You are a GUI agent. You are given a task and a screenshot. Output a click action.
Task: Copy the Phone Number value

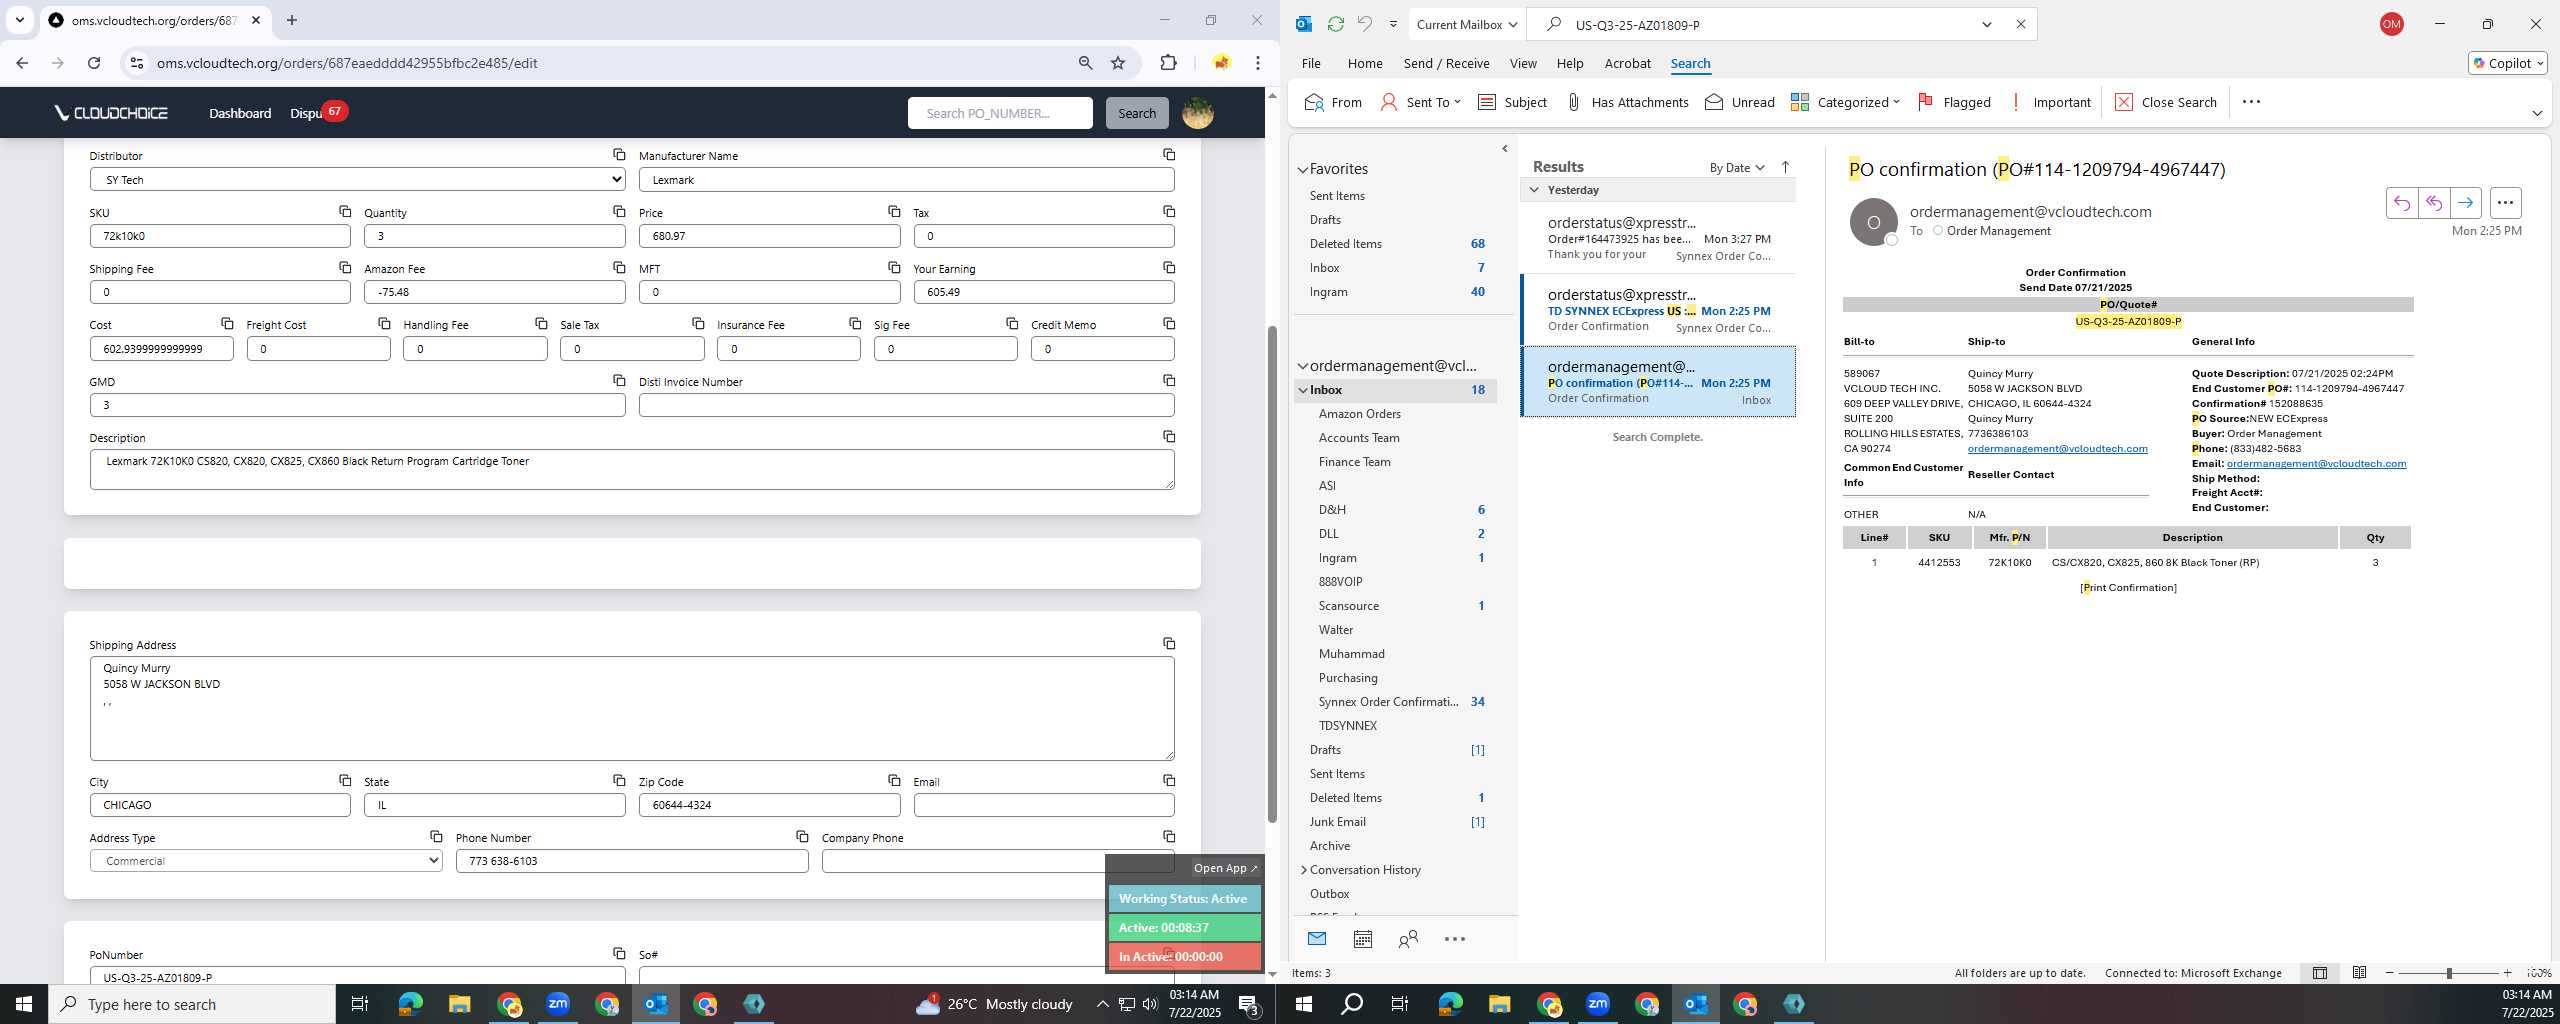[x=802, y=836]
